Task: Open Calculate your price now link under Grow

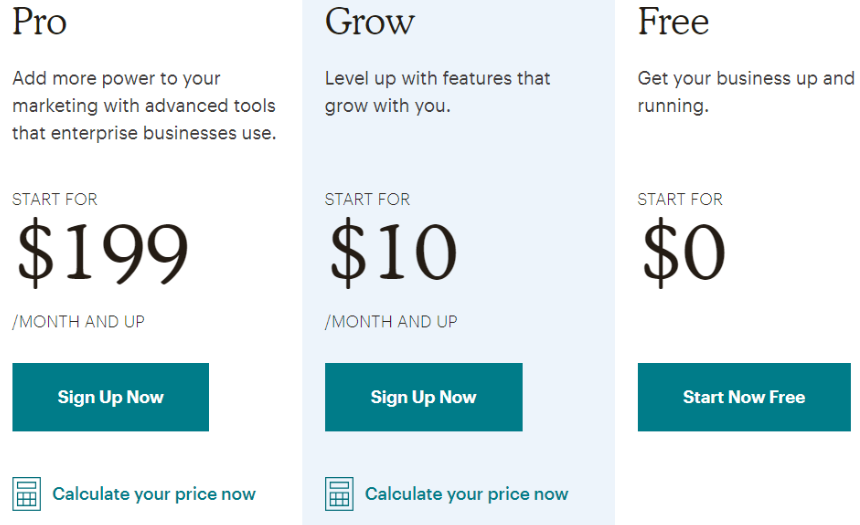Action: pos(466,494)
